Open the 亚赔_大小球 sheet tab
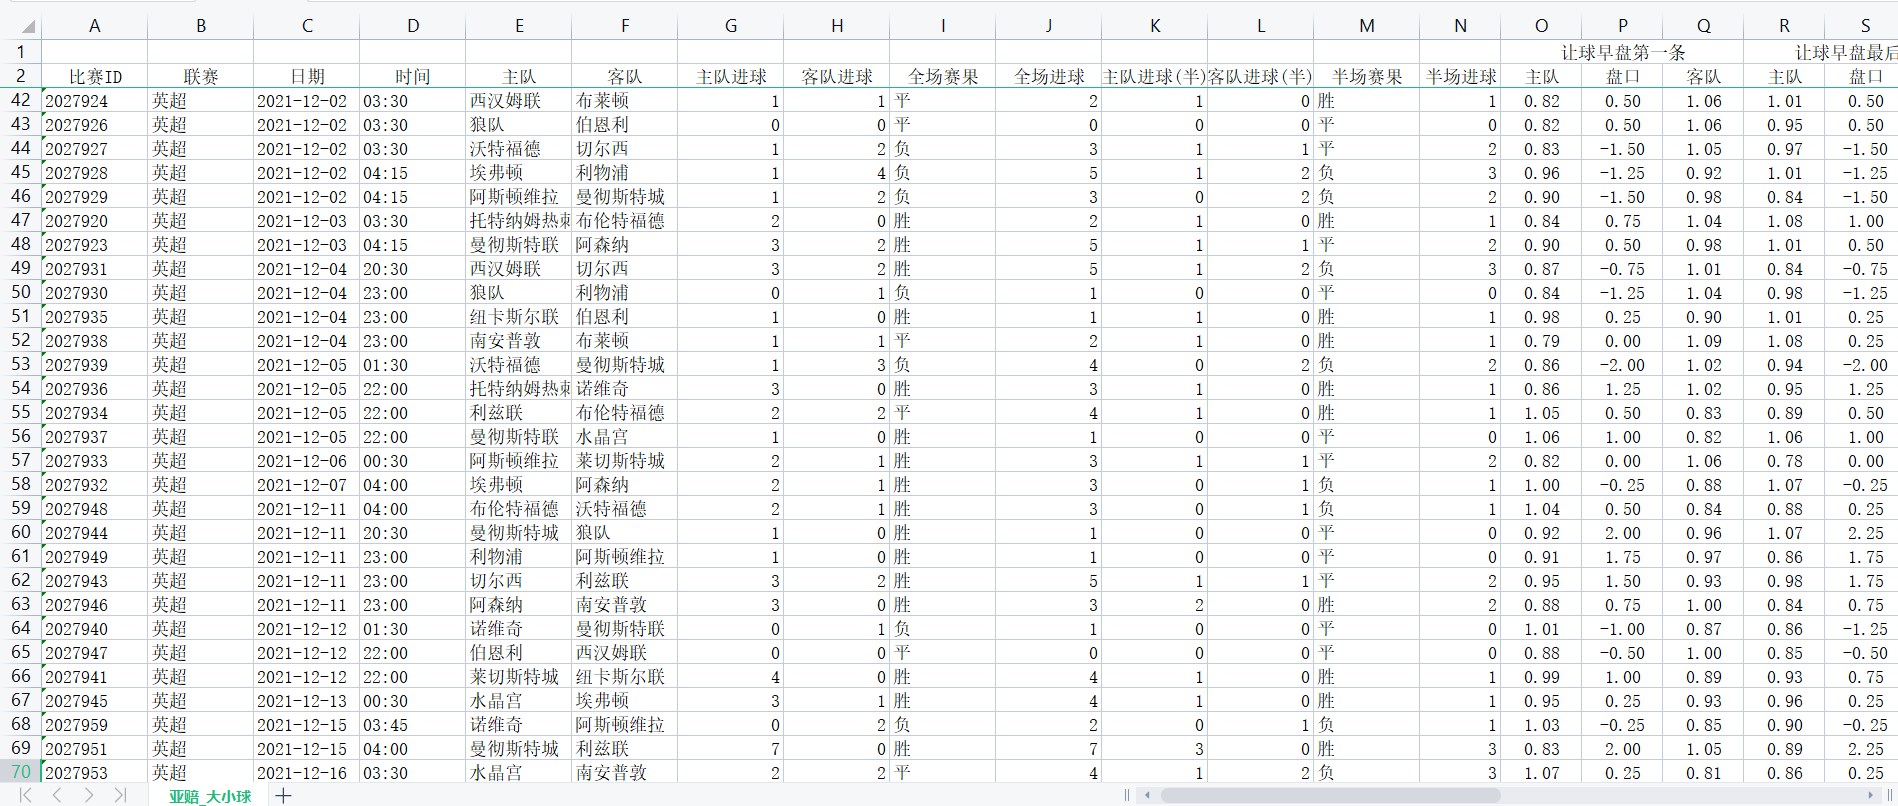The width and height of the screenshot is (1898, 806). [x=210, y=796]
